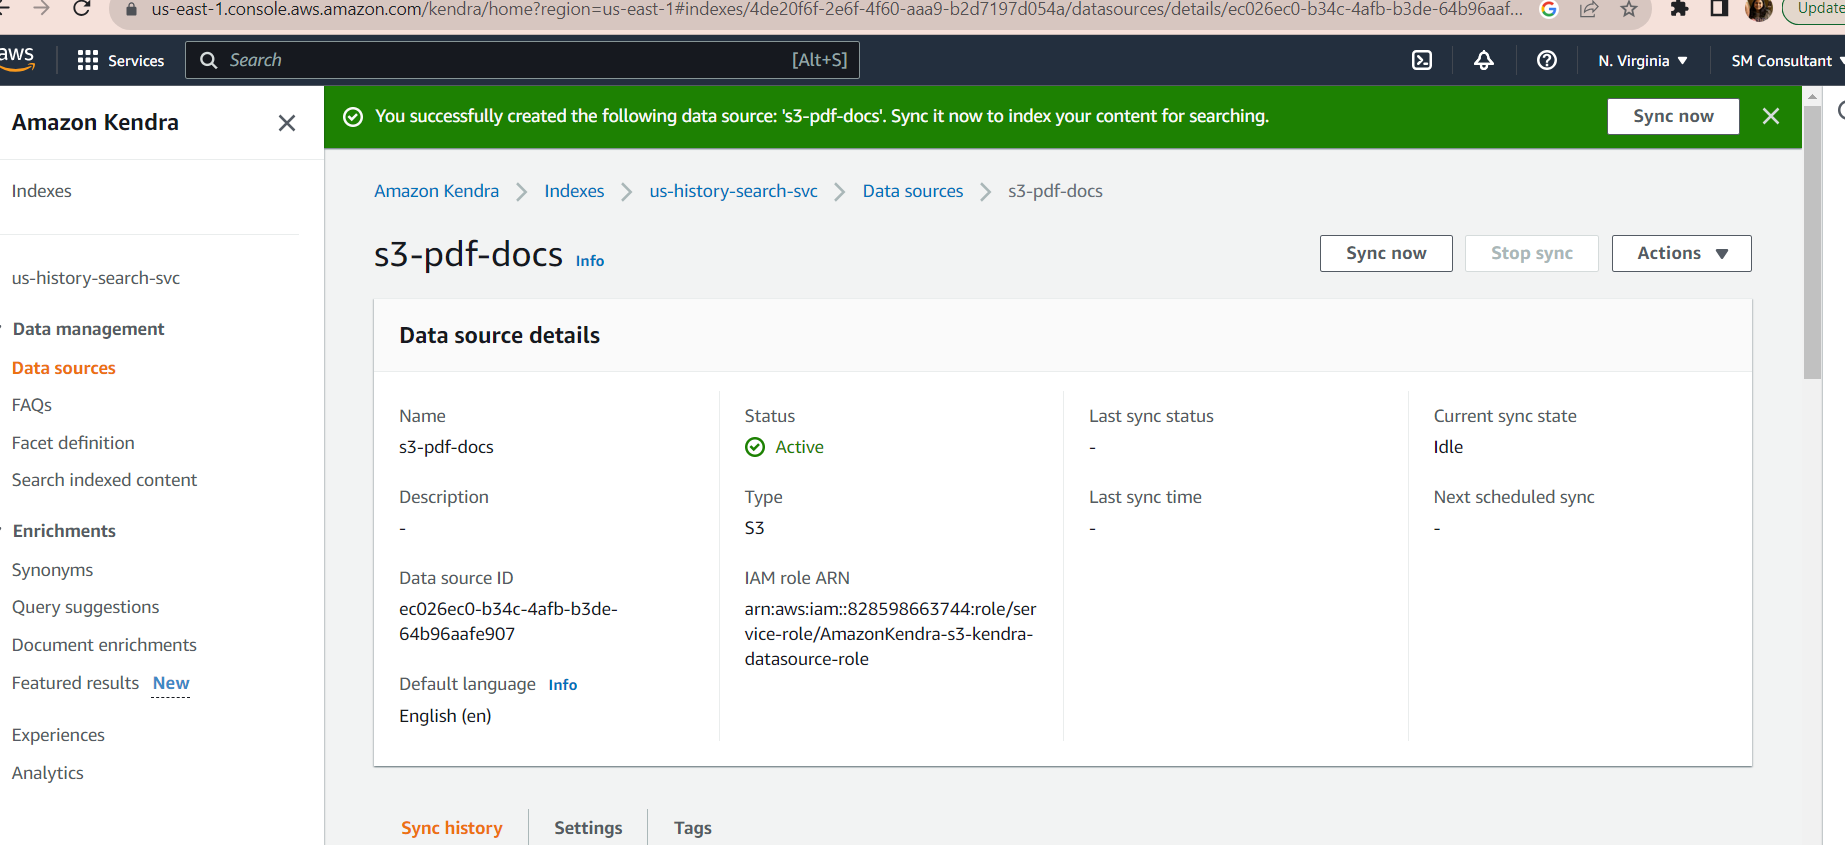The image size is (1845, 845).
Task: Open Document enrichments in the sidebar
Action: click(104, 645)
